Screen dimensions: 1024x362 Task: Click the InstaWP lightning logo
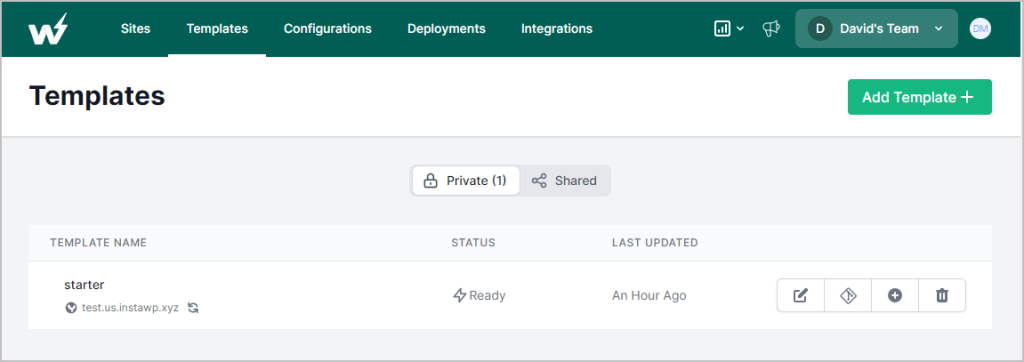[x=47, y=29]
